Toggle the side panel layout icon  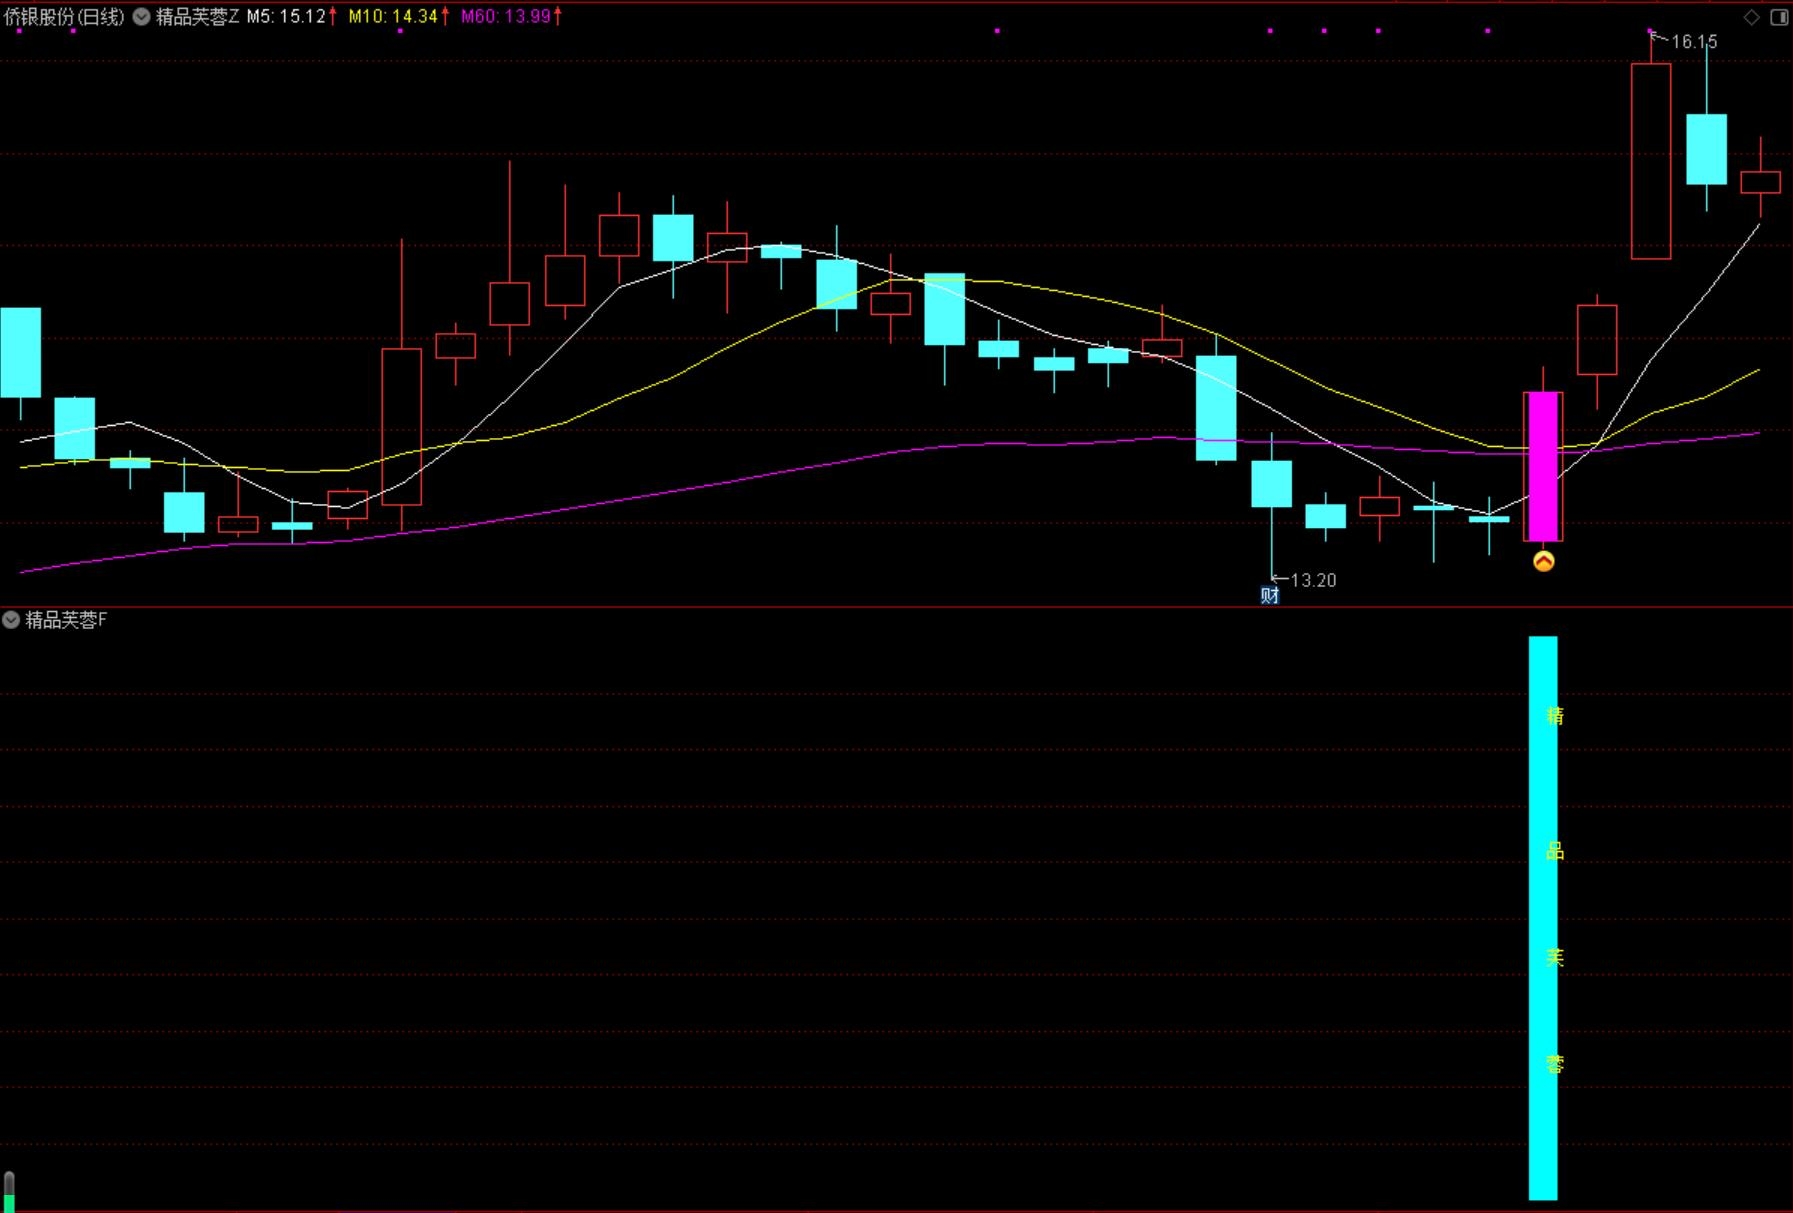pos(1779,17)
